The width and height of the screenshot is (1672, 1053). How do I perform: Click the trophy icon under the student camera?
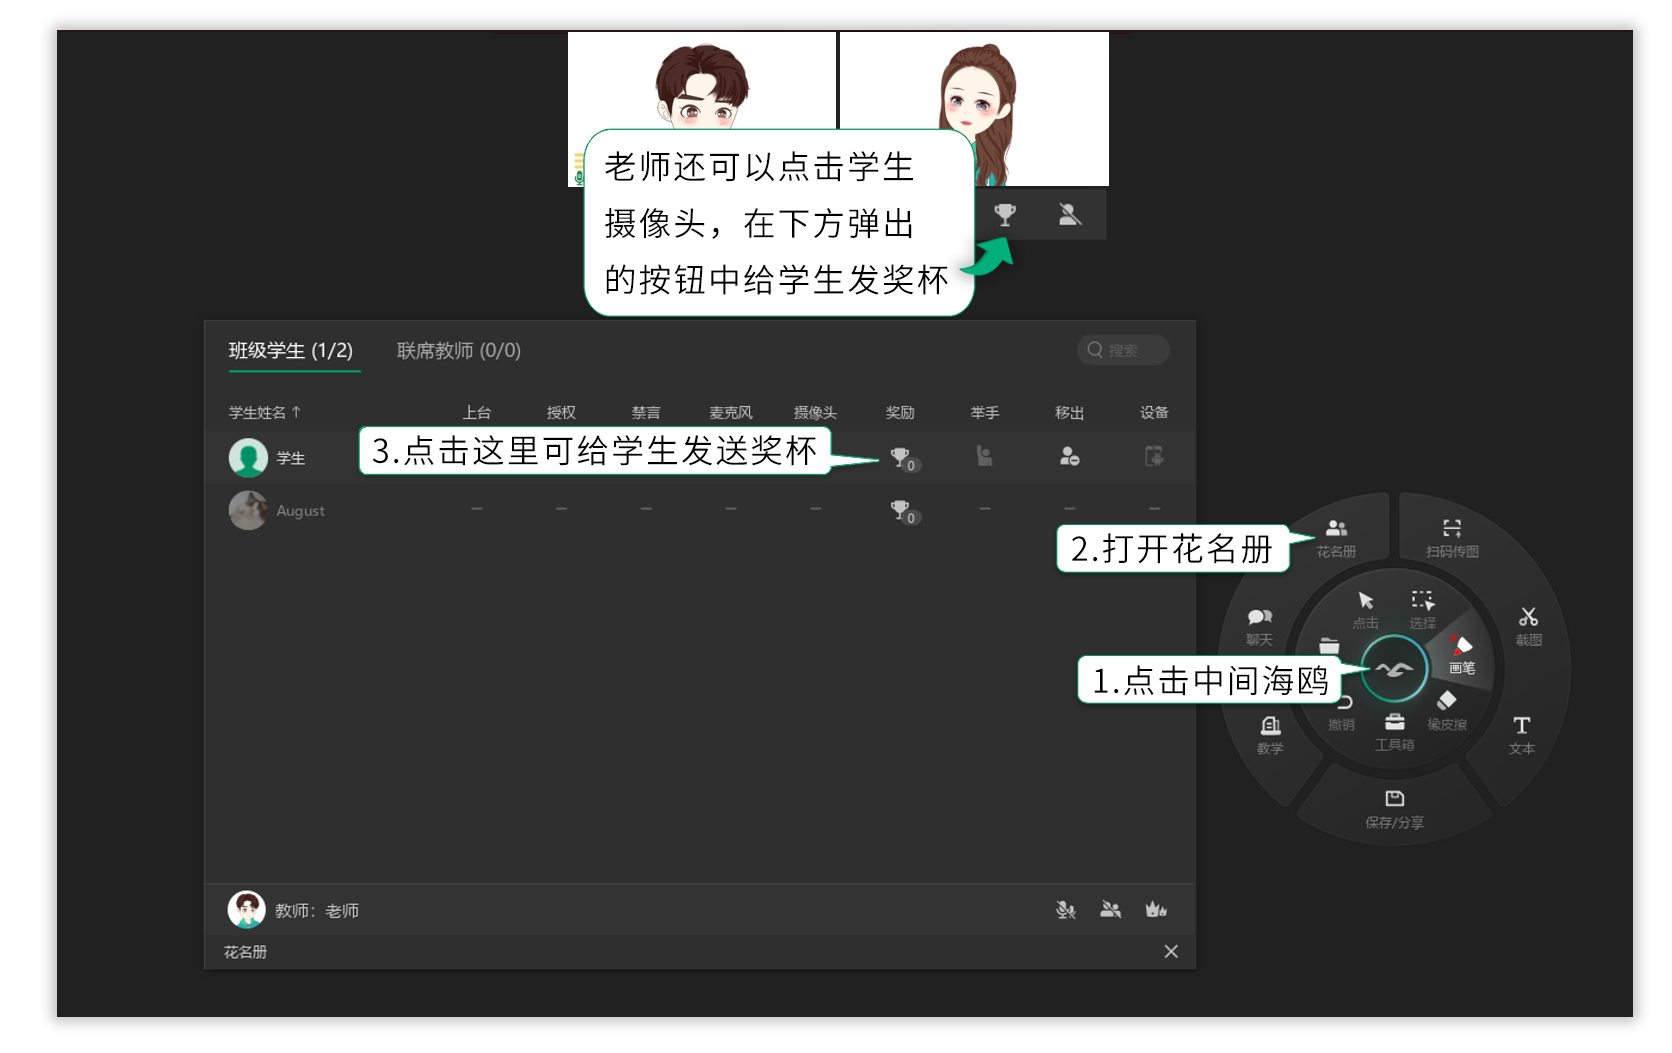point(1005,214)
